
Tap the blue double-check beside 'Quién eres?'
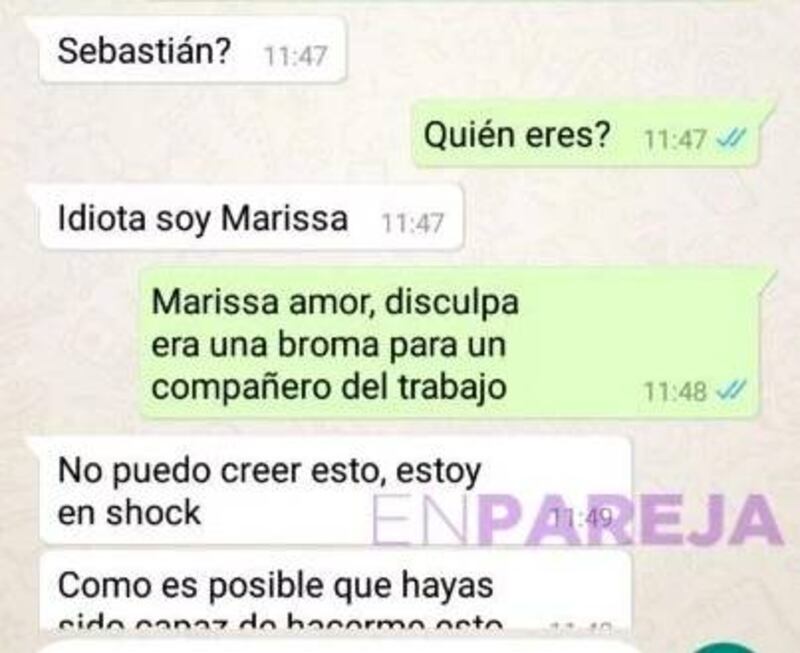click(x=732, y=137)
